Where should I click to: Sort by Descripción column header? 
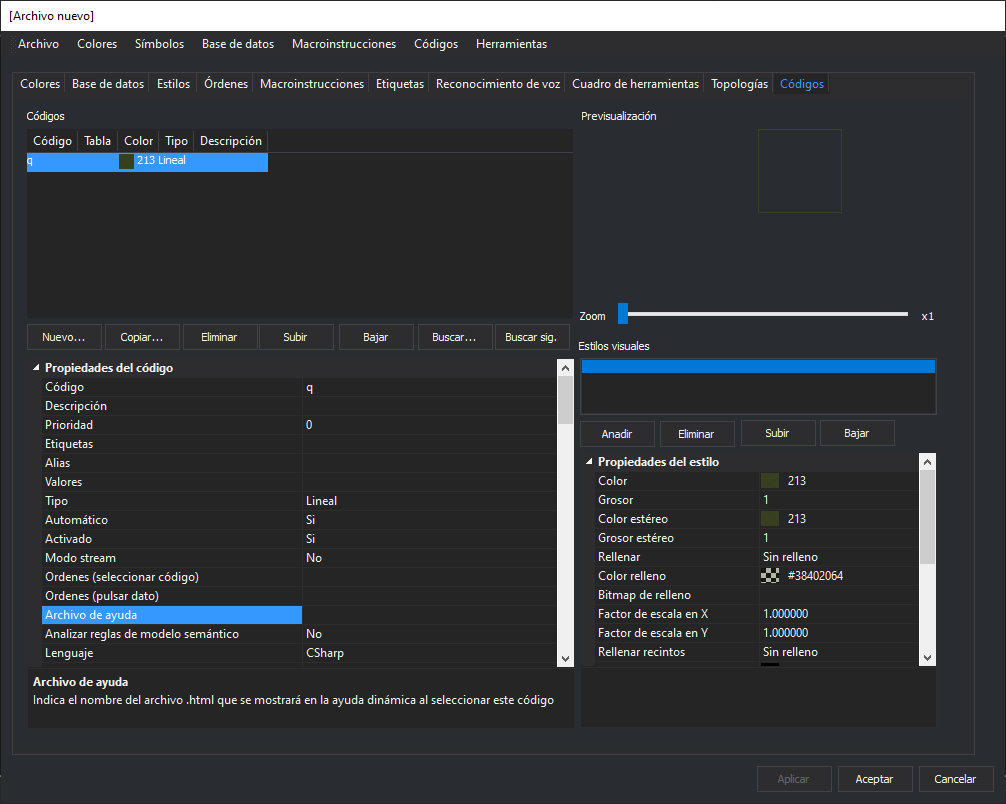pos(231,141)
